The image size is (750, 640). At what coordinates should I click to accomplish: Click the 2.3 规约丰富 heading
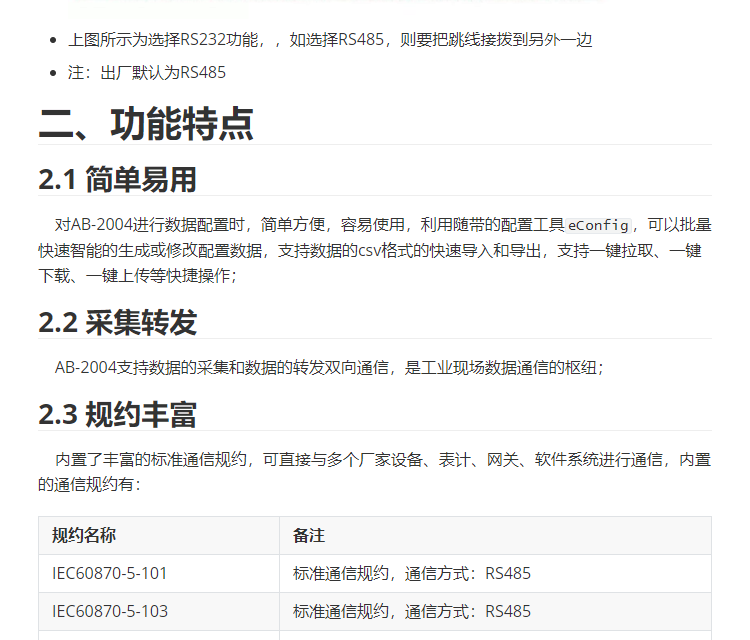[117, 414]
